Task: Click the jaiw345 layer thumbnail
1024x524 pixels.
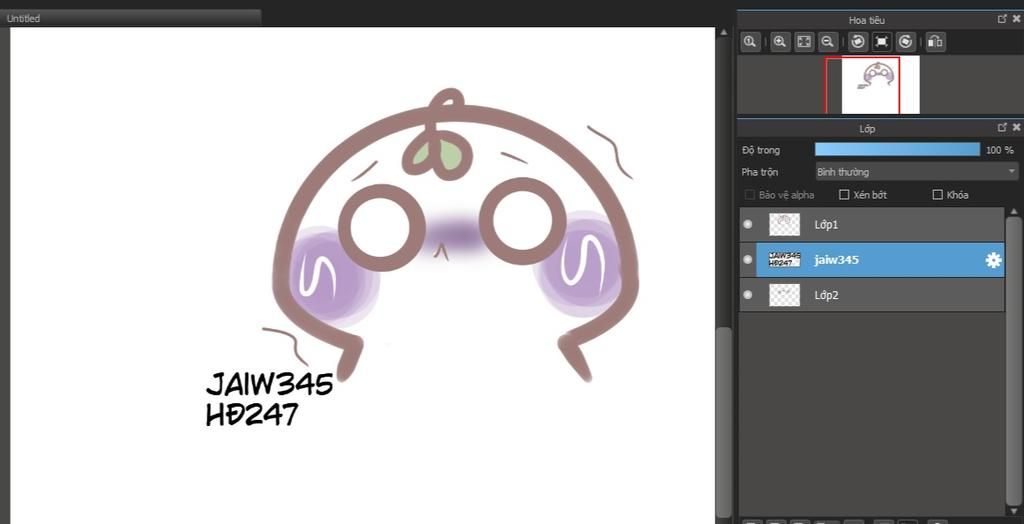Action: click(784, 260)
